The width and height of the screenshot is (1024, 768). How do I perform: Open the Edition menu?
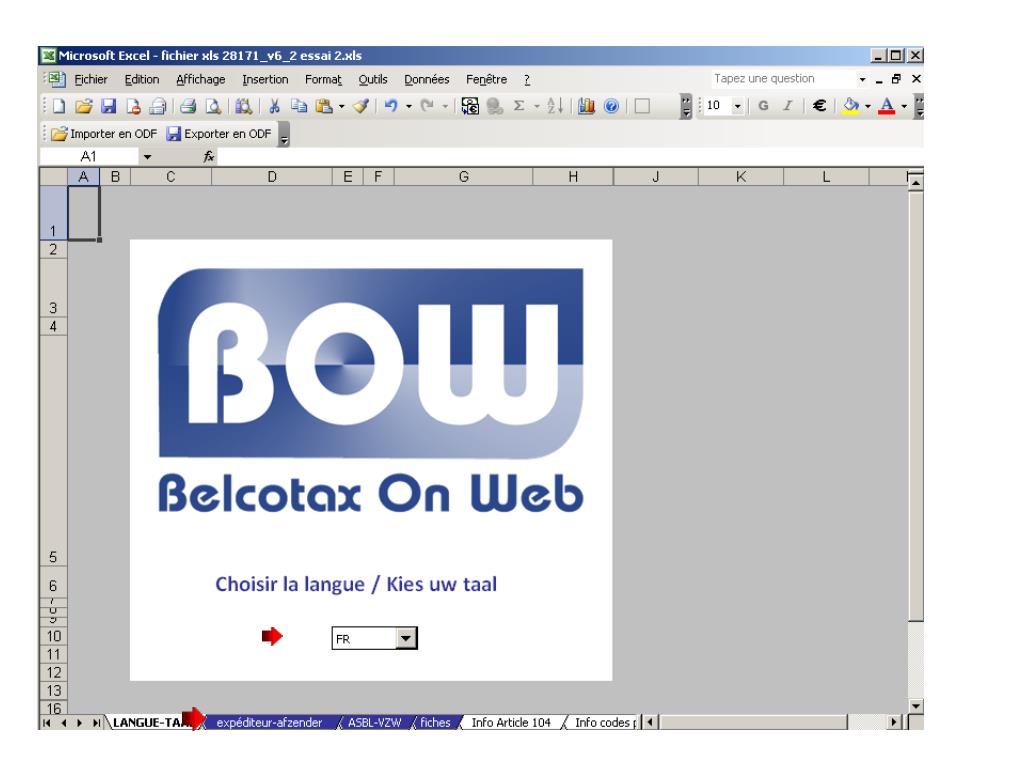click(x=142, y=80)
